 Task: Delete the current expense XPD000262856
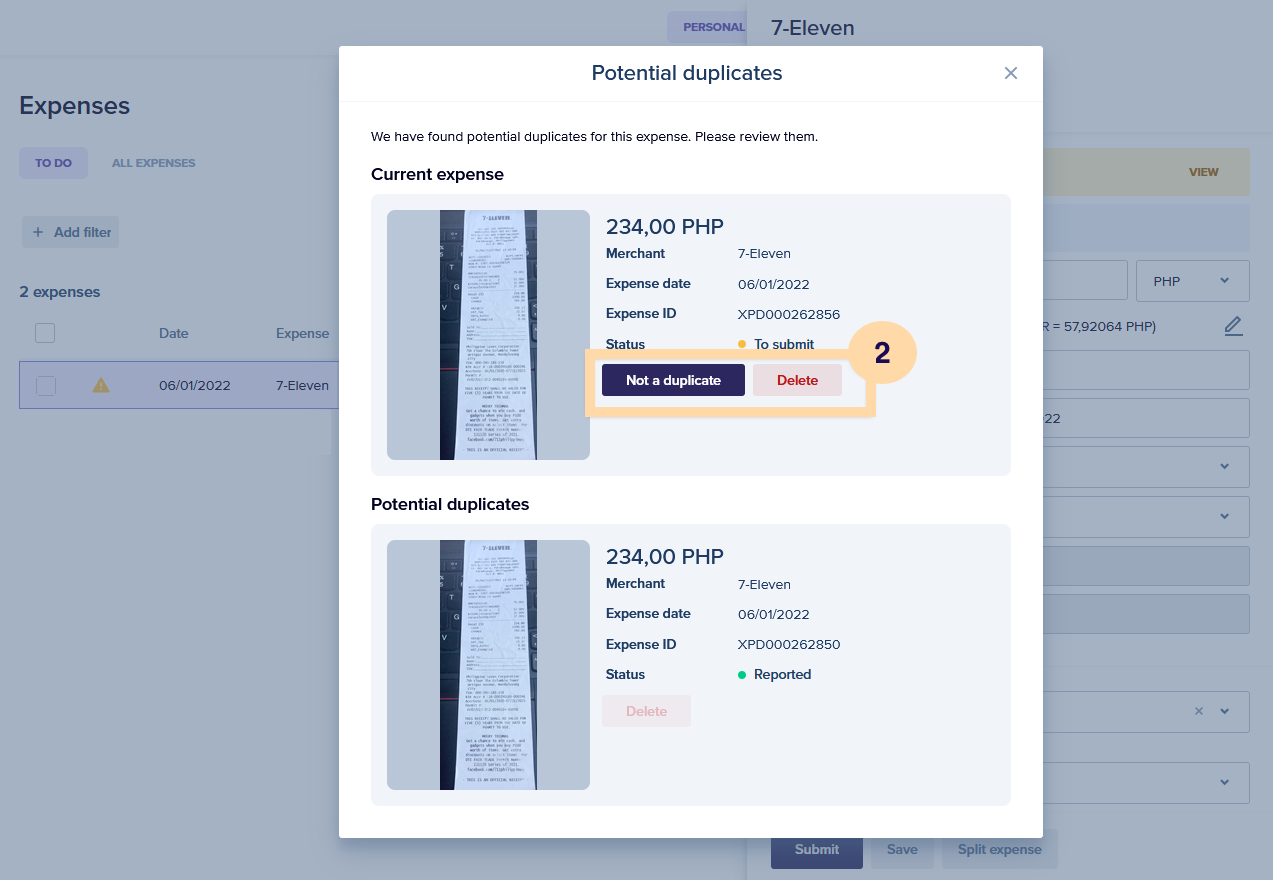(x=797, y=380)
